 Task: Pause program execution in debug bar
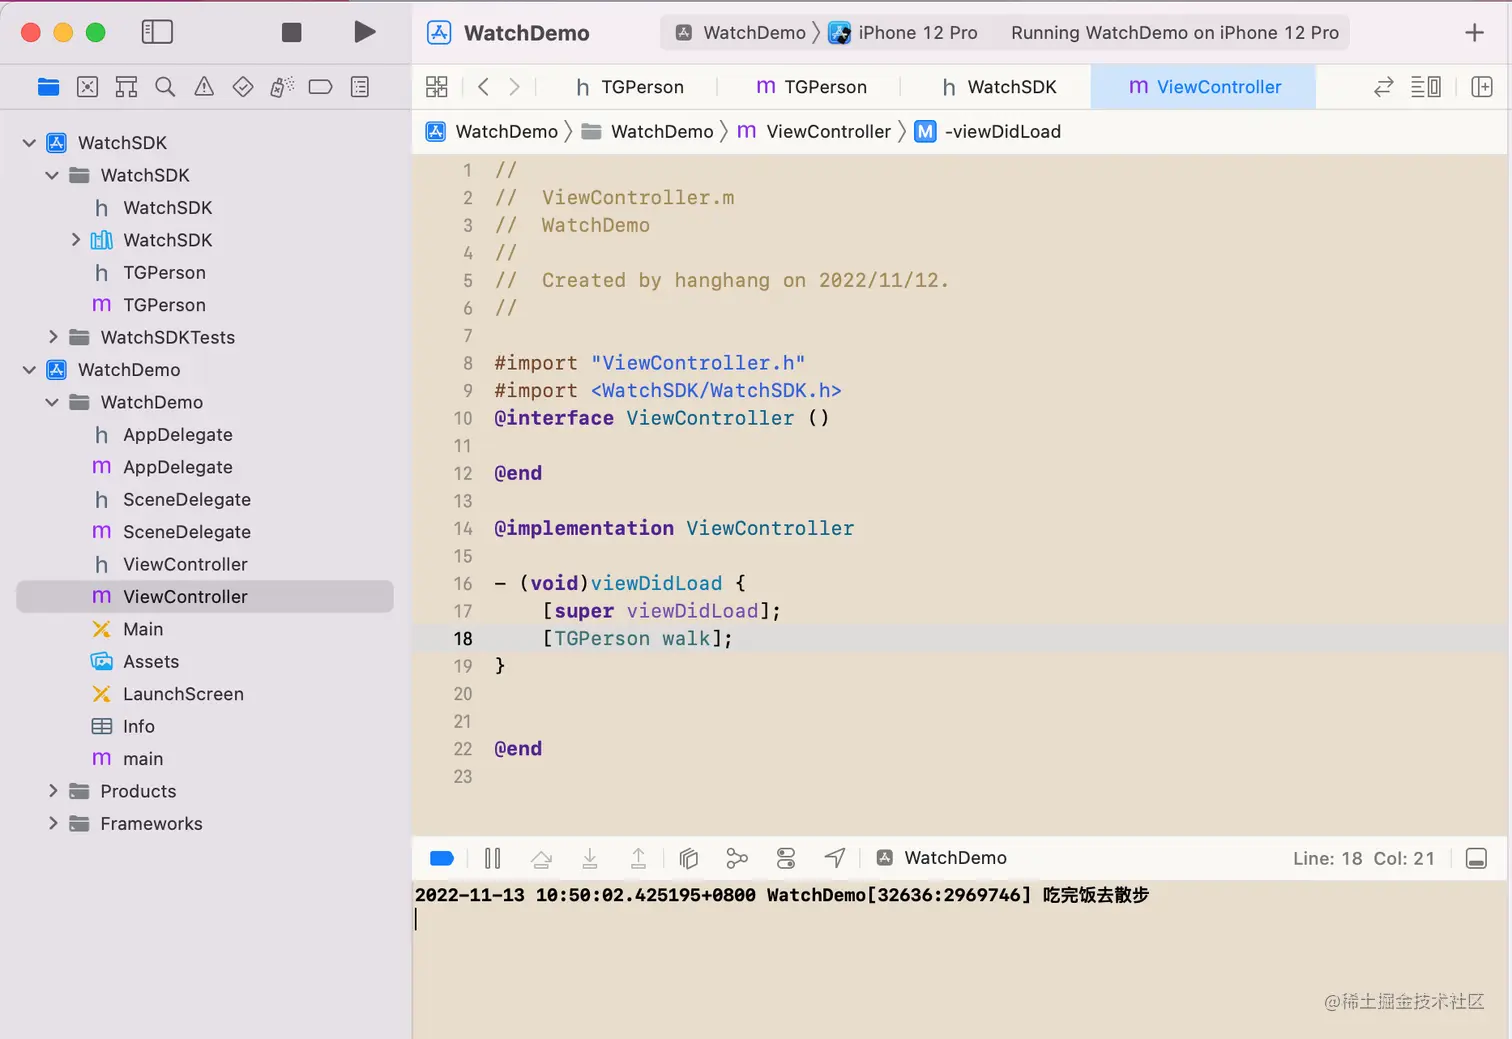point(492,858)
